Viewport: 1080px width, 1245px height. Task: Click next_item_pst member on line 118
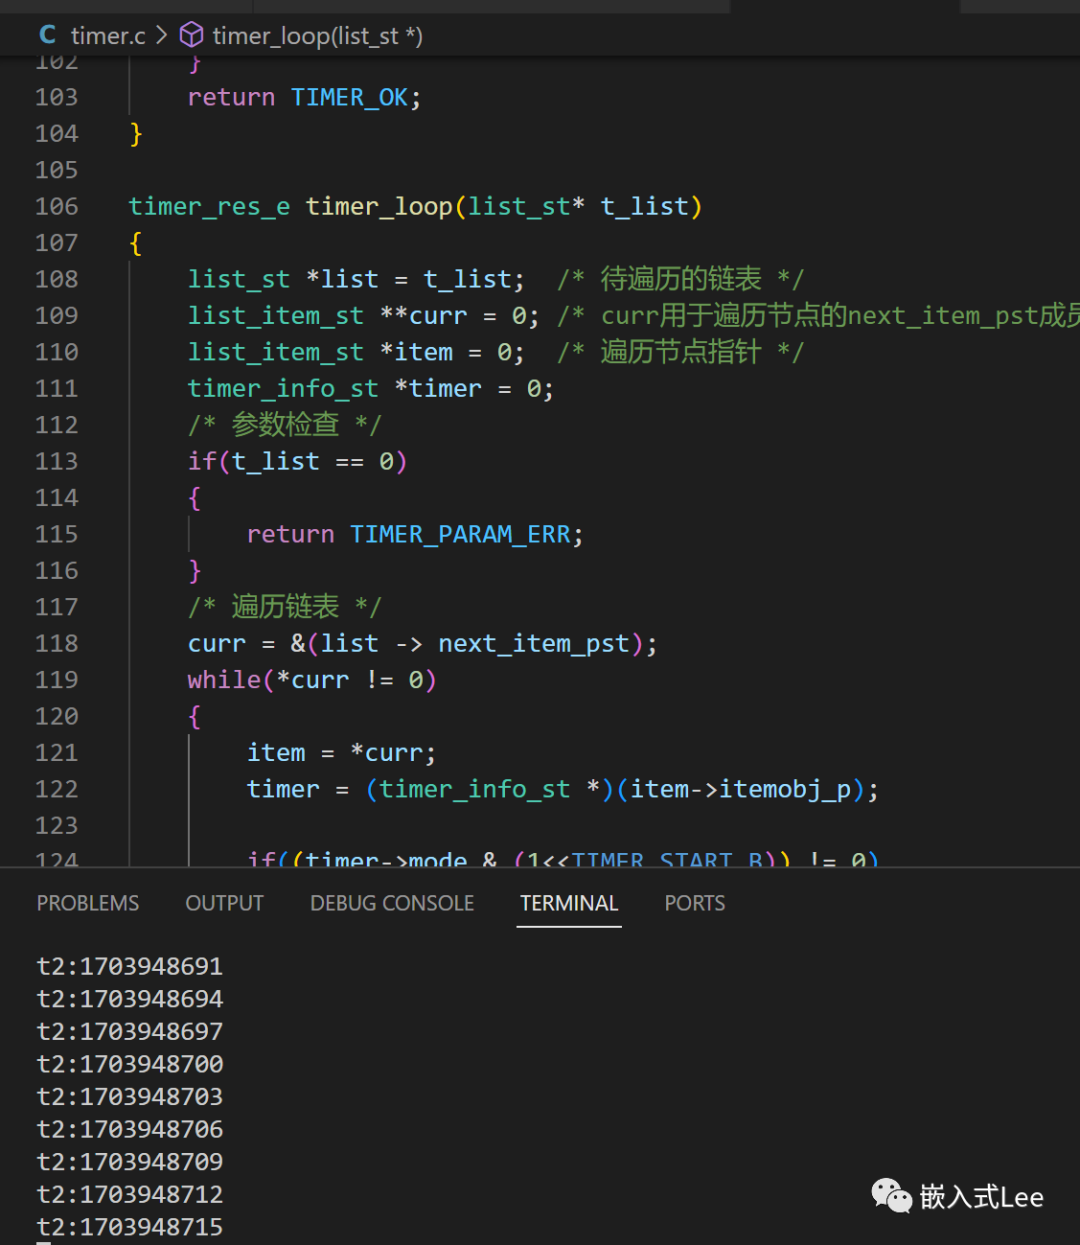(534, 643)
